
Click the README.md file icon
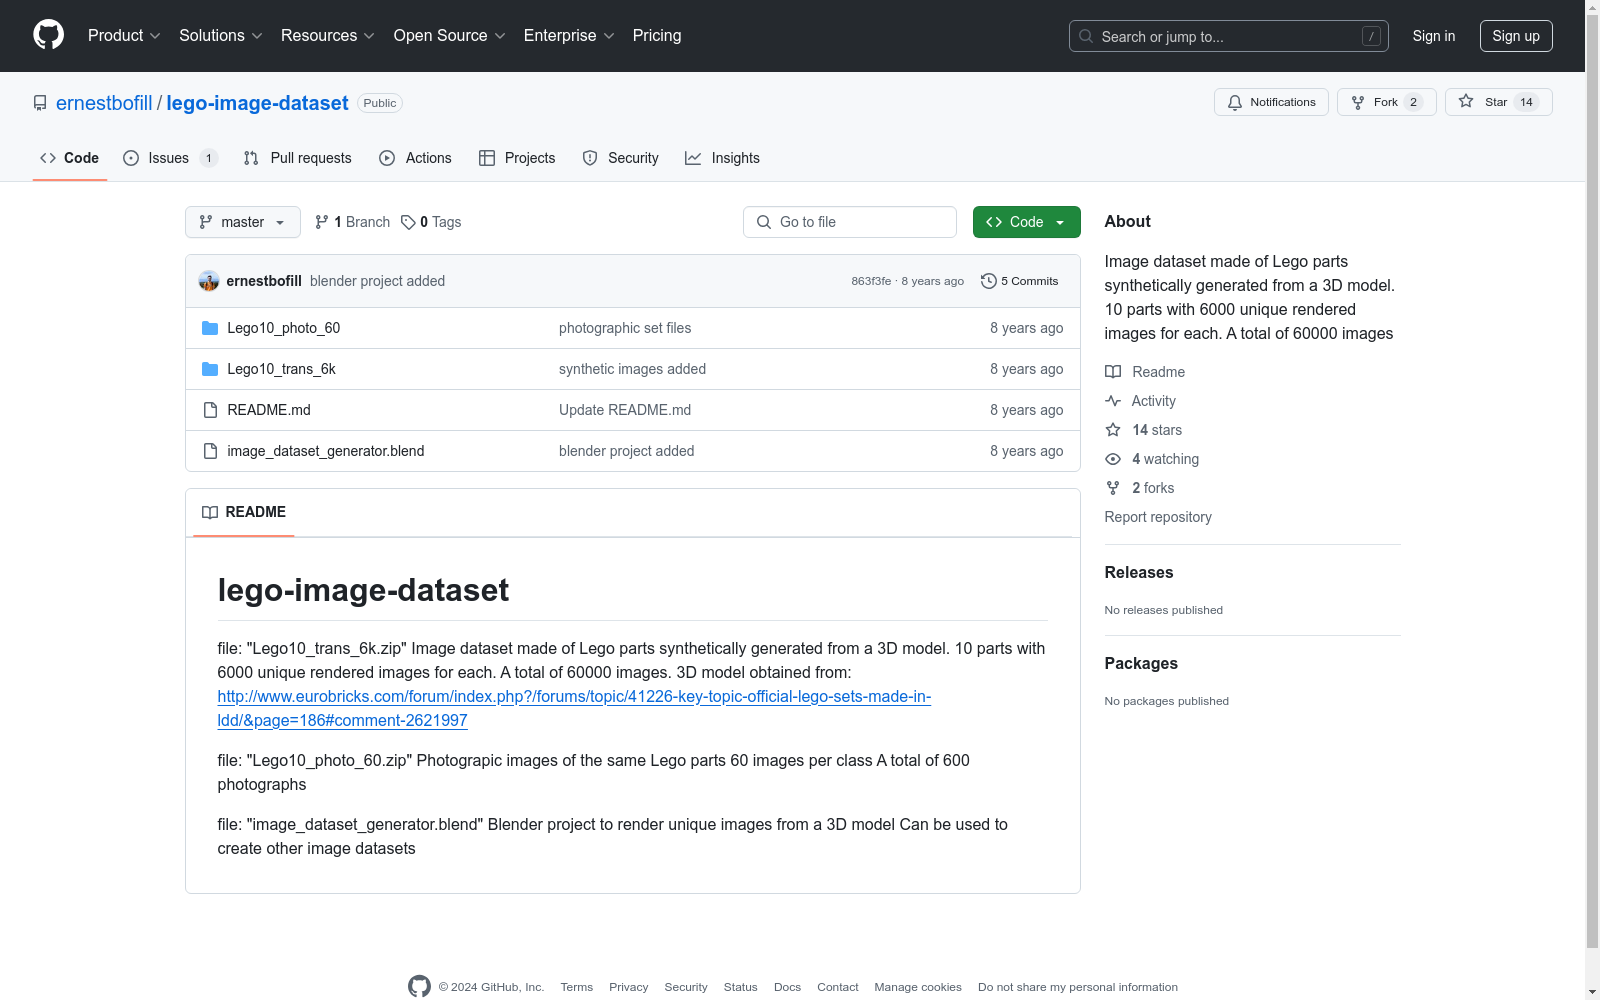click(x=210, y=410)
